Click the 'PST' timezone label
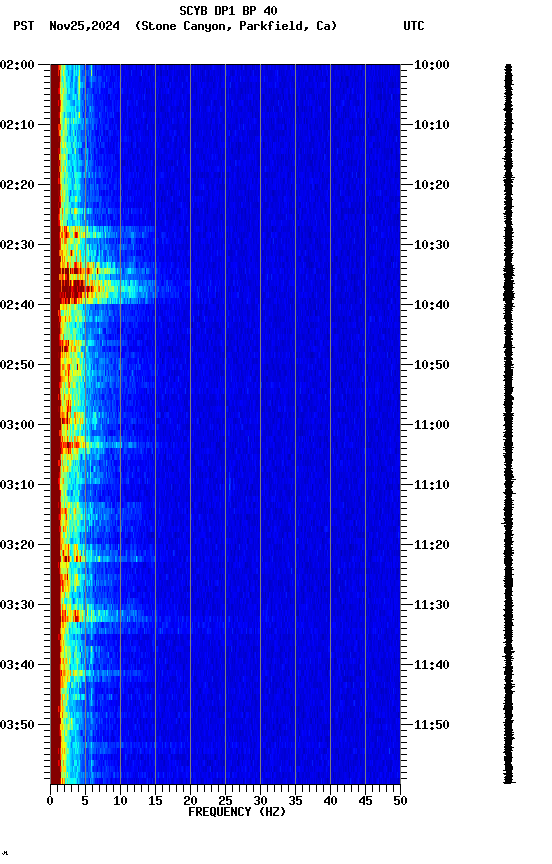The height and width of the screenshot is (864, 552). pyautogui.click(x=24, y=26)
